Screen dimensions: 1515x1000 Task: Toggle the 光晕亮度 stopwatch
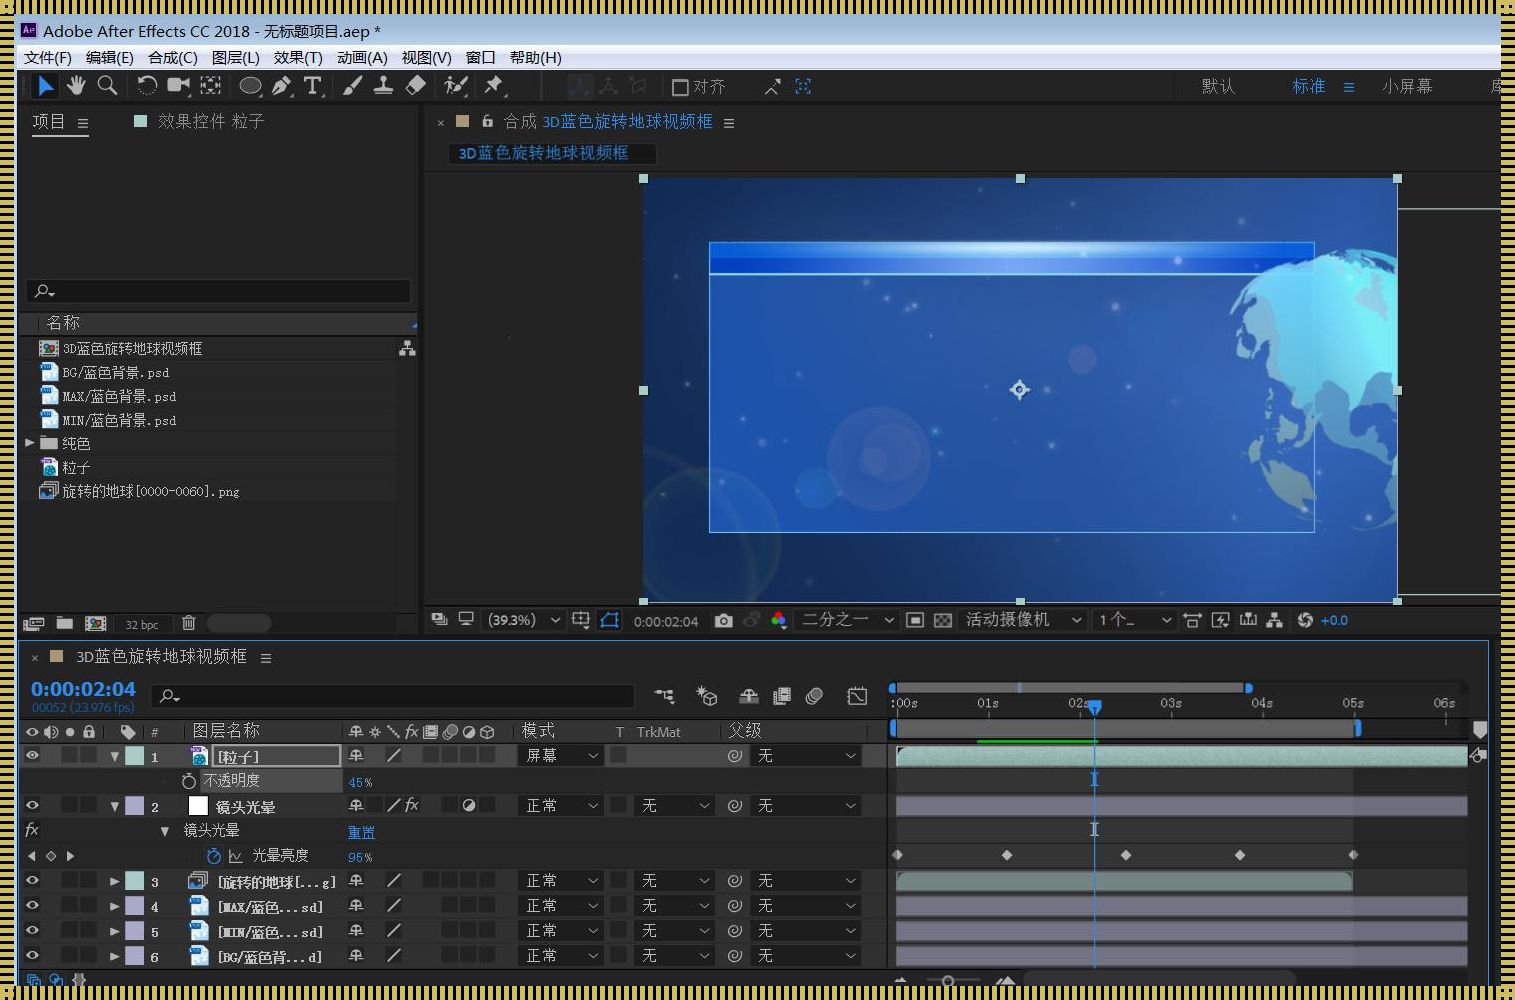click(x=213, y=856)
